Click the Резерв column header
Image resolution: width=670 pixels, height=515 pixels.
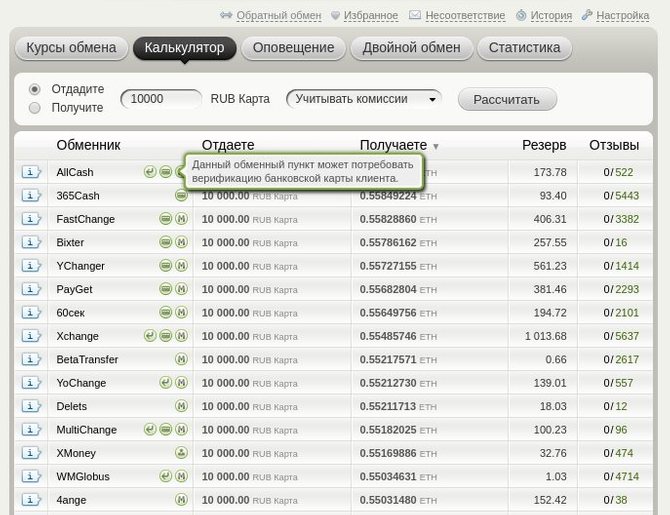[544, 145]
